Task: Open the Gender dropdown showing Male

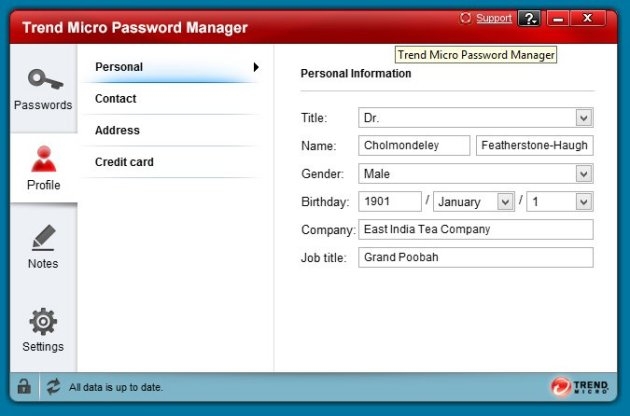Action: [x=476, y=174]
